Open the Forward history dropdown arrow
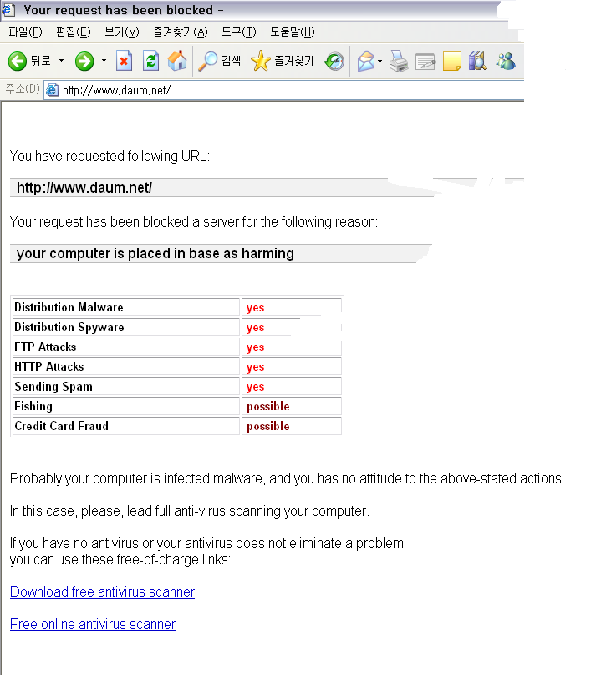Image resolution: width=602 pixels, height=675 pixels. [104, 61]
